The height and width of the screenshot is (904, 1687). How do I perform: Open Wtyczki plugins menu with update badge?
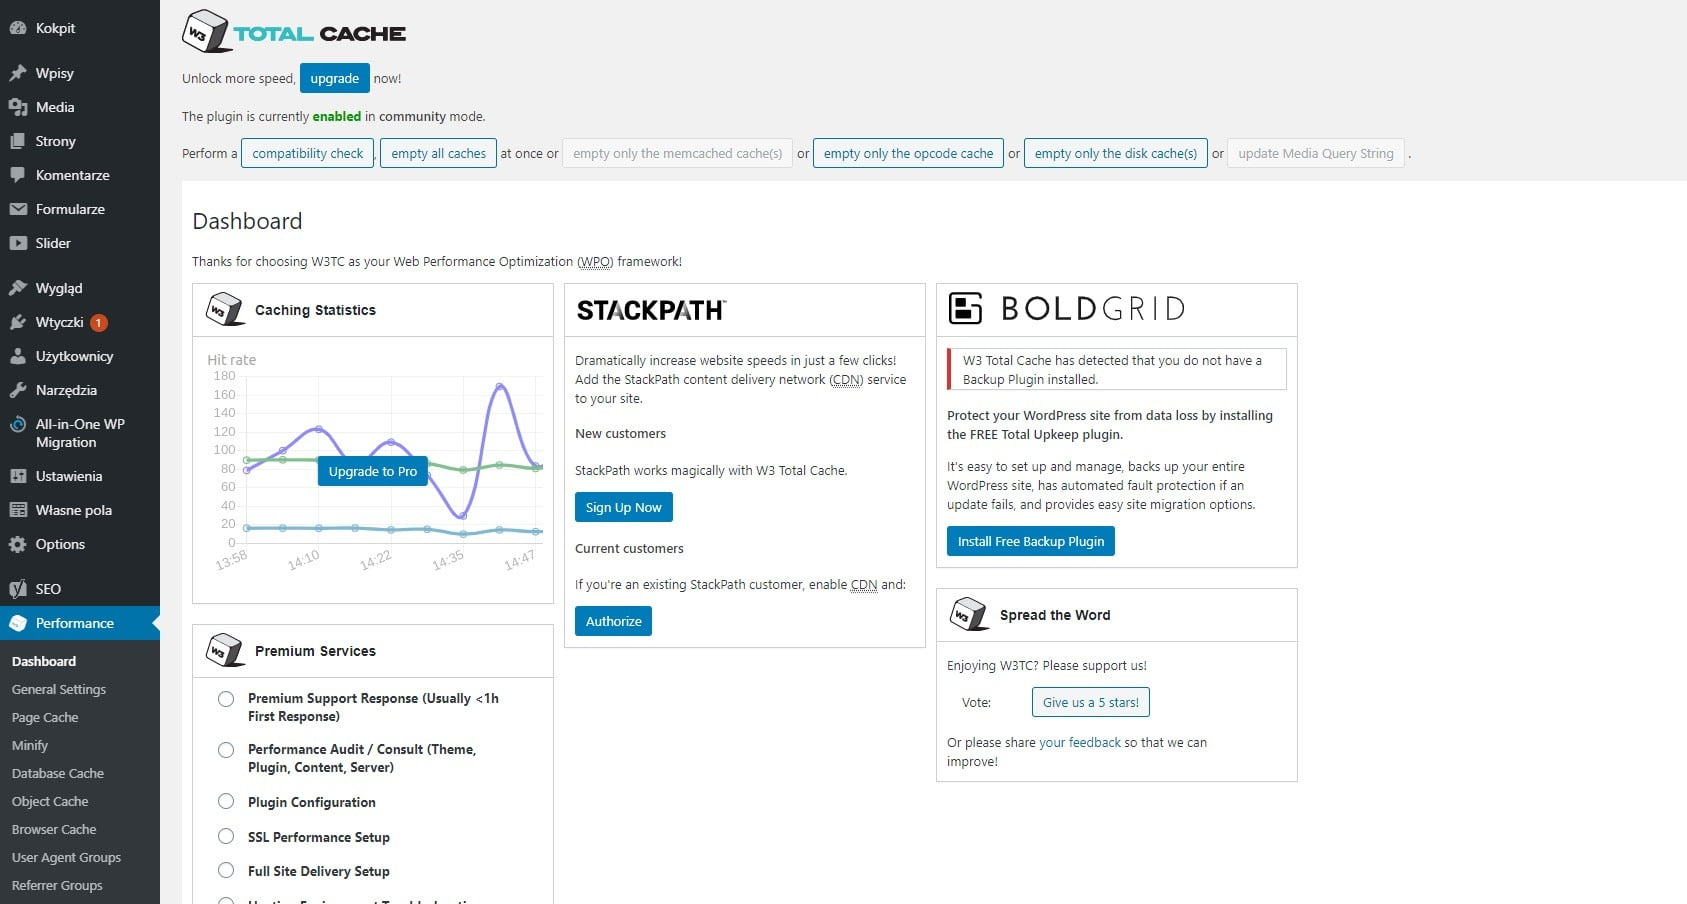(x=60, y=322)
